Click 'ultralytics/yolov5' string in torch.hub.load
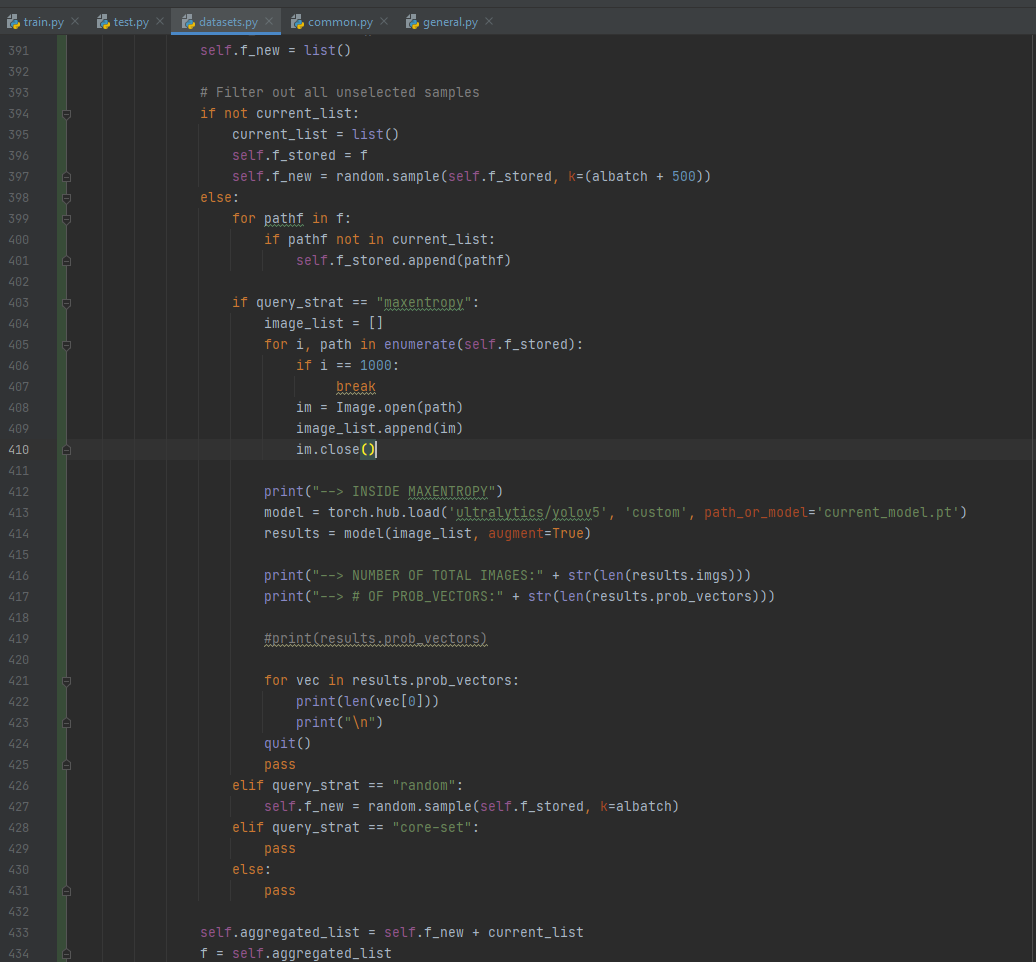This screenshot has width=1036, height=962. click(x=528, y=513)
